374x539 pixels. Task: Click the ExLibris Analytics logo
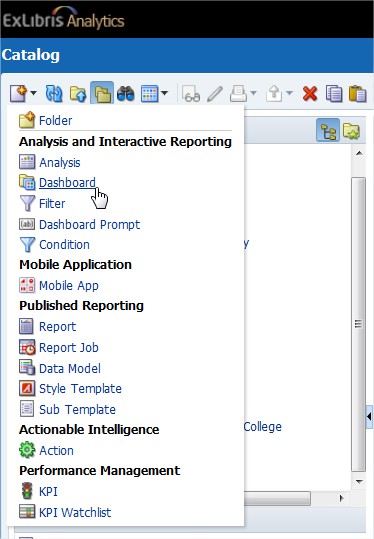click(63, 19)
